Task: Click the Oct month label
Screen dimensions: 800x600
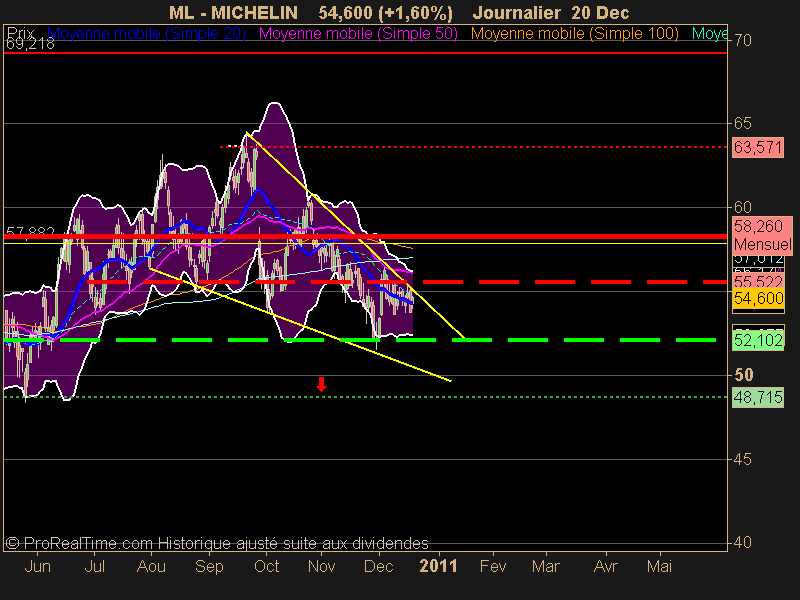Action: [x=266, y=566]
